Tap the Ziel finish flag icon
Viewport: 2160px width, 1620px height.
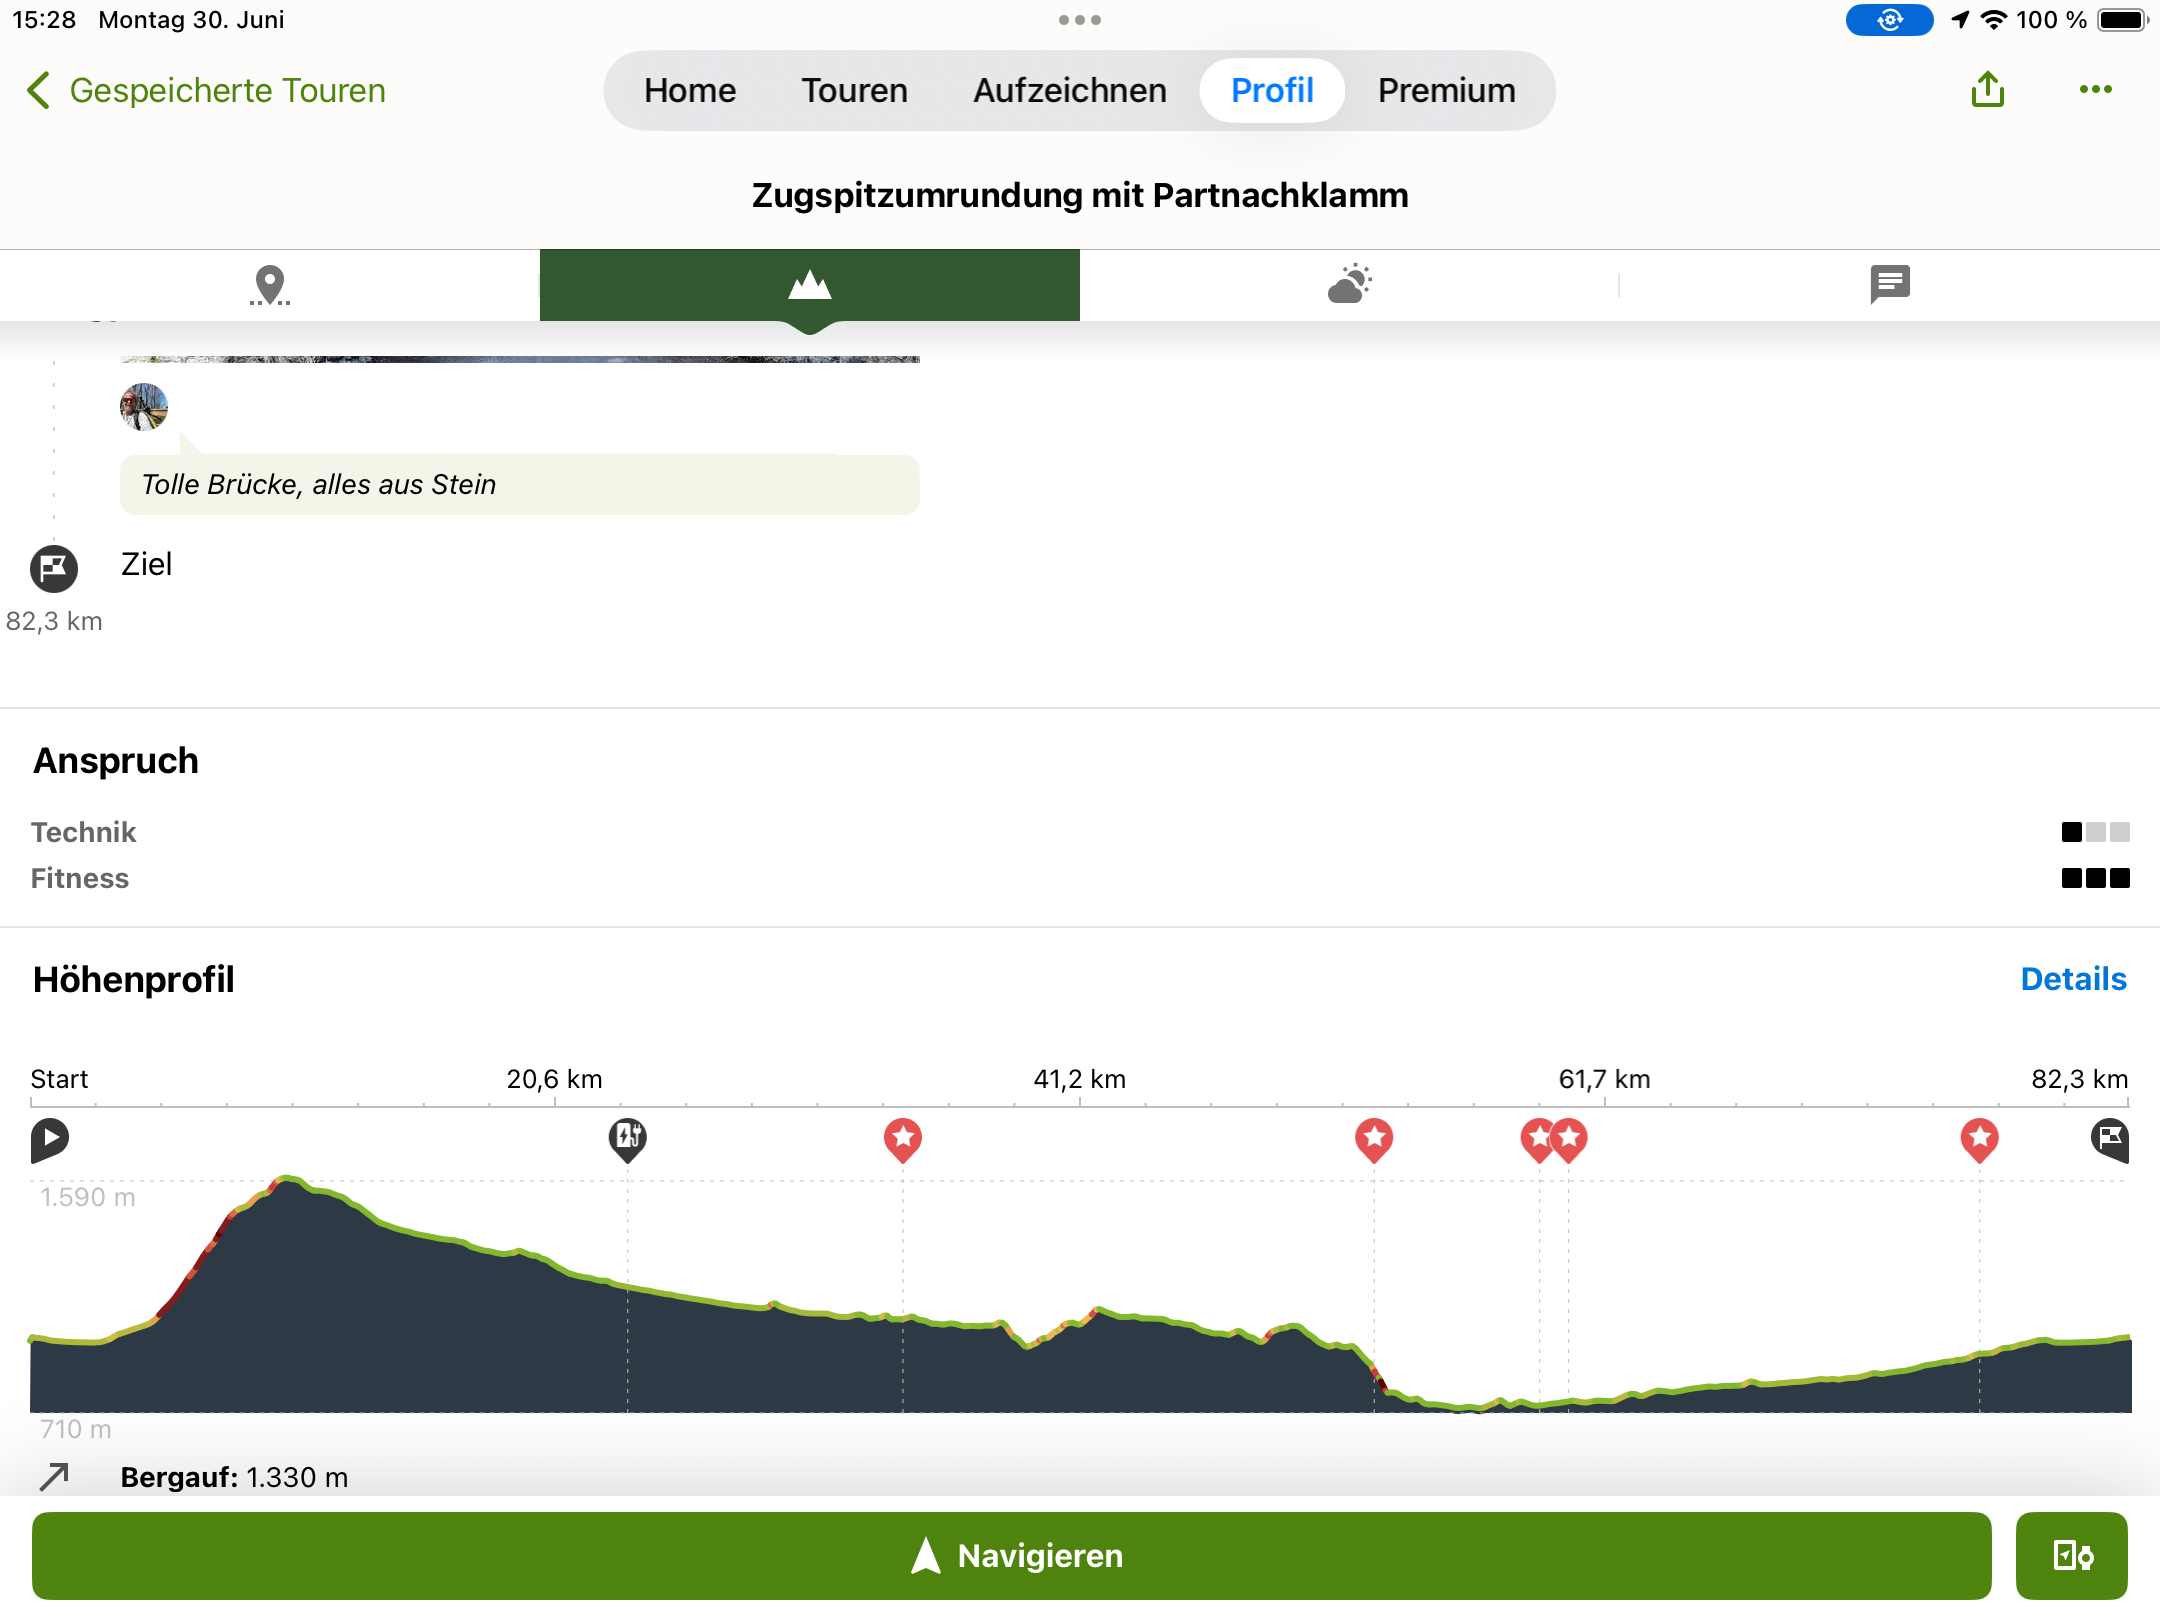point(54,568)
